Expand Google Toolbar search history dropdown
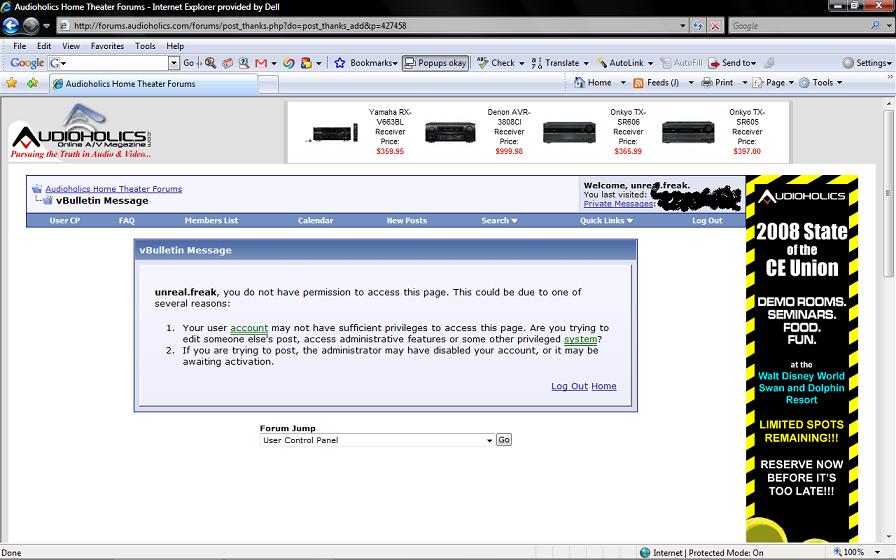Viewport: 896px width, 560px height. click(174, 63)
